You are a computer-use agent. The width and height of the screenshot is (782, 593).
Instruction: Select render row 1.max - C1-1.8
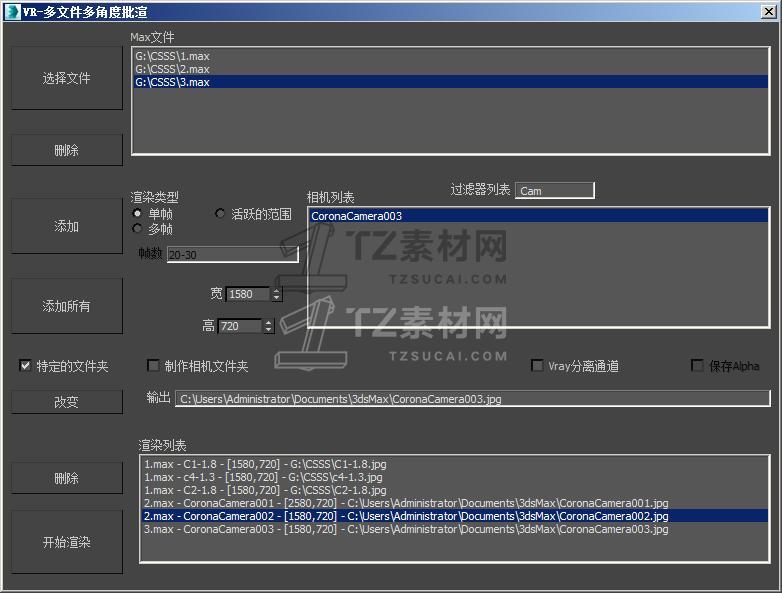455,464
